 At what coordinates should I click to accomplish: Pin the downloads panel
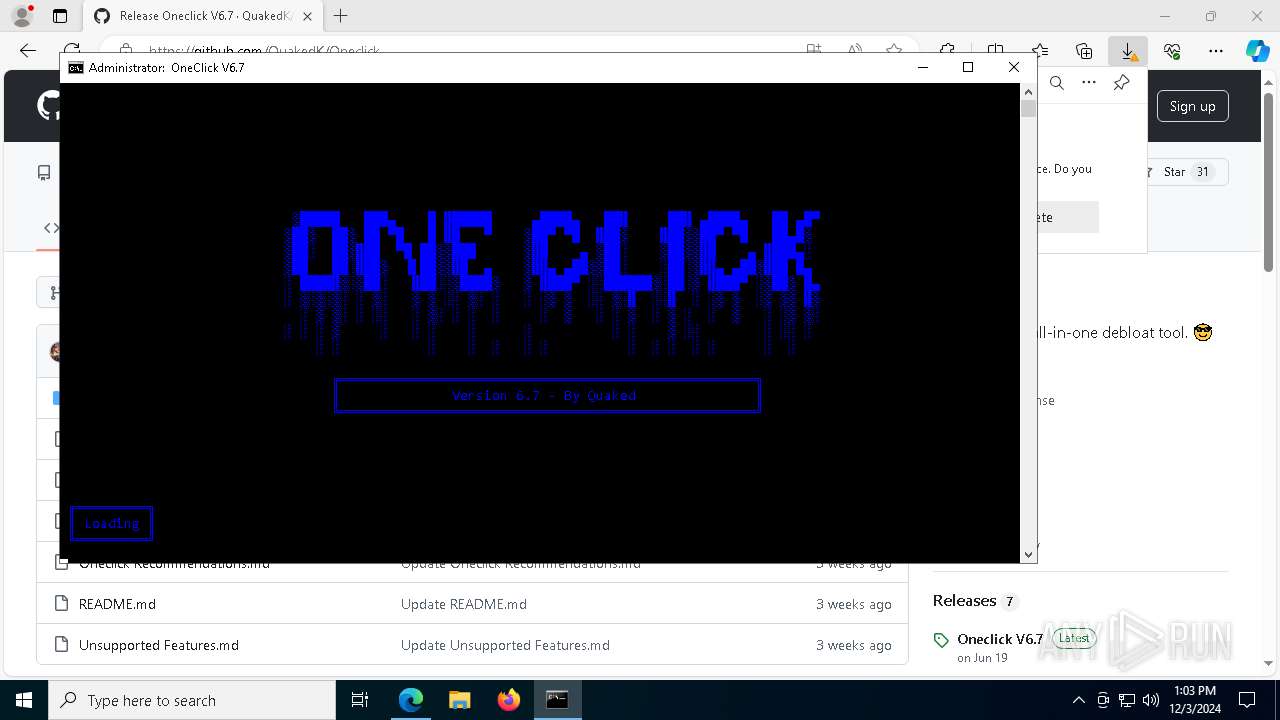click(1122, 83)
